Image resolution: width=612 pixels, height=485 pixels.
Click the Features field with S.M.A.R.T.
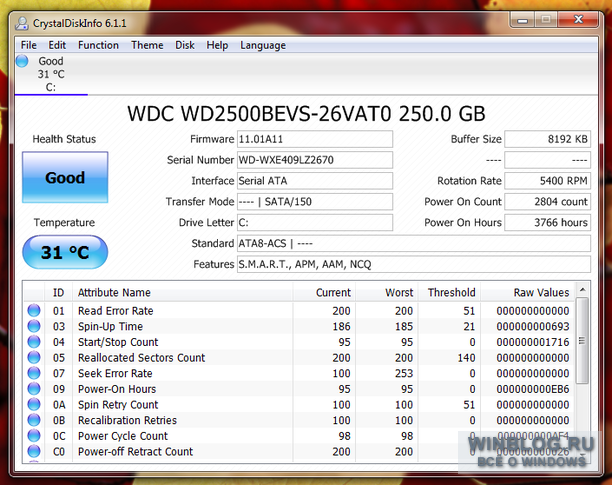click(414, 264)
